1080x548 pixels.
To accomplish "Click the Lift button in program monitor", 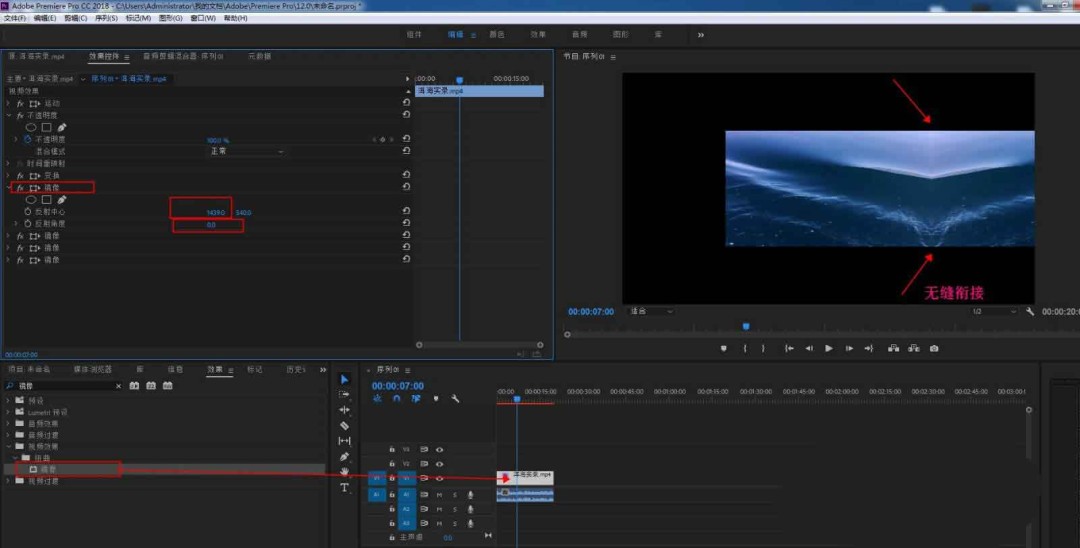I will pyautogui.click(x=893, y=348).
